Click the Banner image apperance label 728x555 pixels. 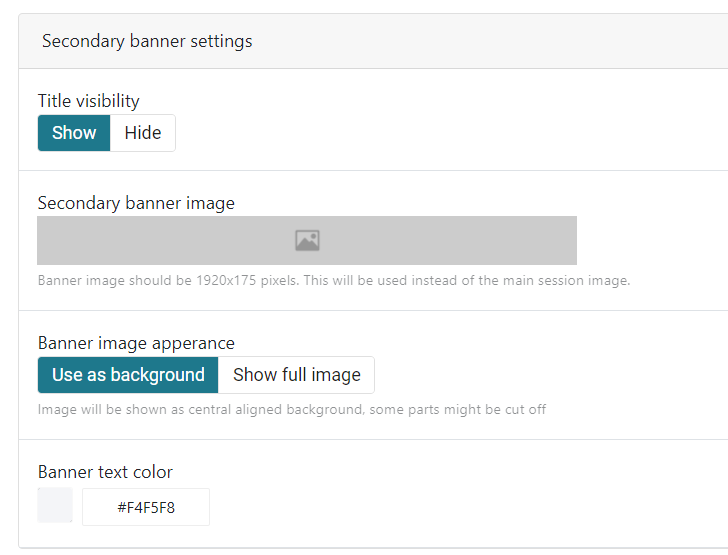tap(136, 343)
